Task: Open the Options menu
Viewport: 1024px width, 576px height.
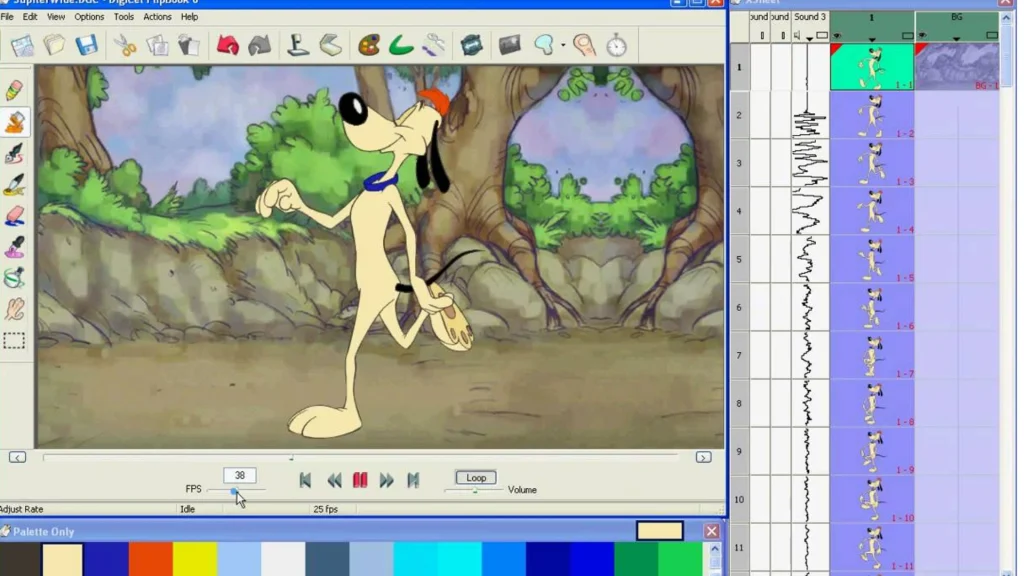Action: 89,16
